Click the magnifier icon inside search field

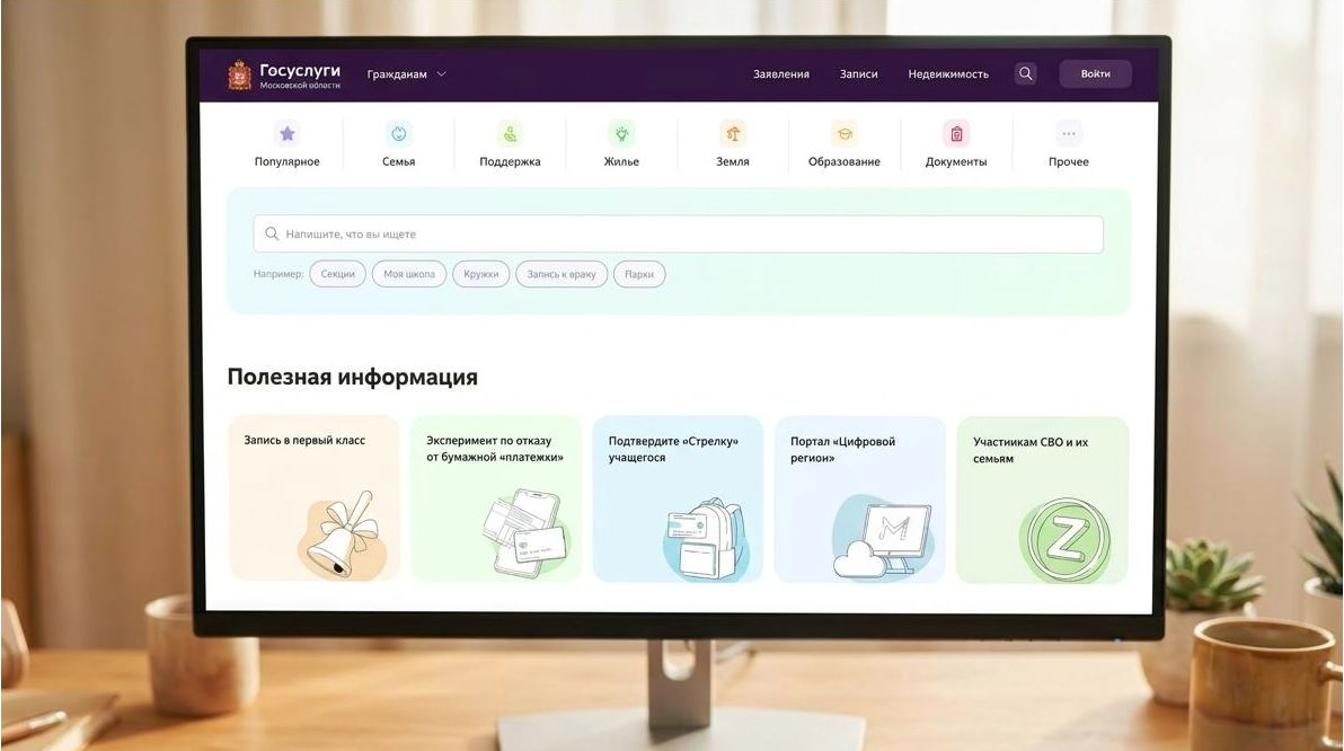coord(271,234)
